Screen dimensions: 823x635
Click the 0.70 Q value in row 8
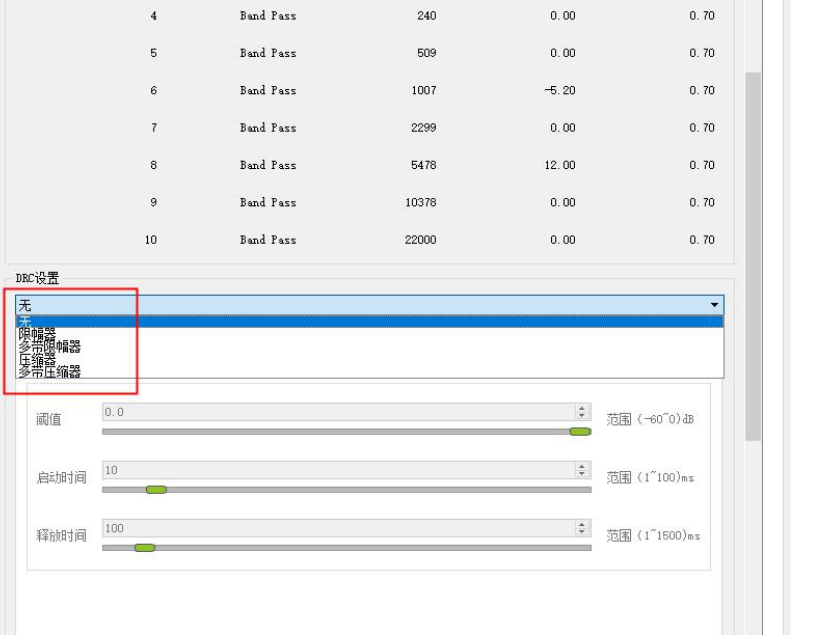(702, 165)
